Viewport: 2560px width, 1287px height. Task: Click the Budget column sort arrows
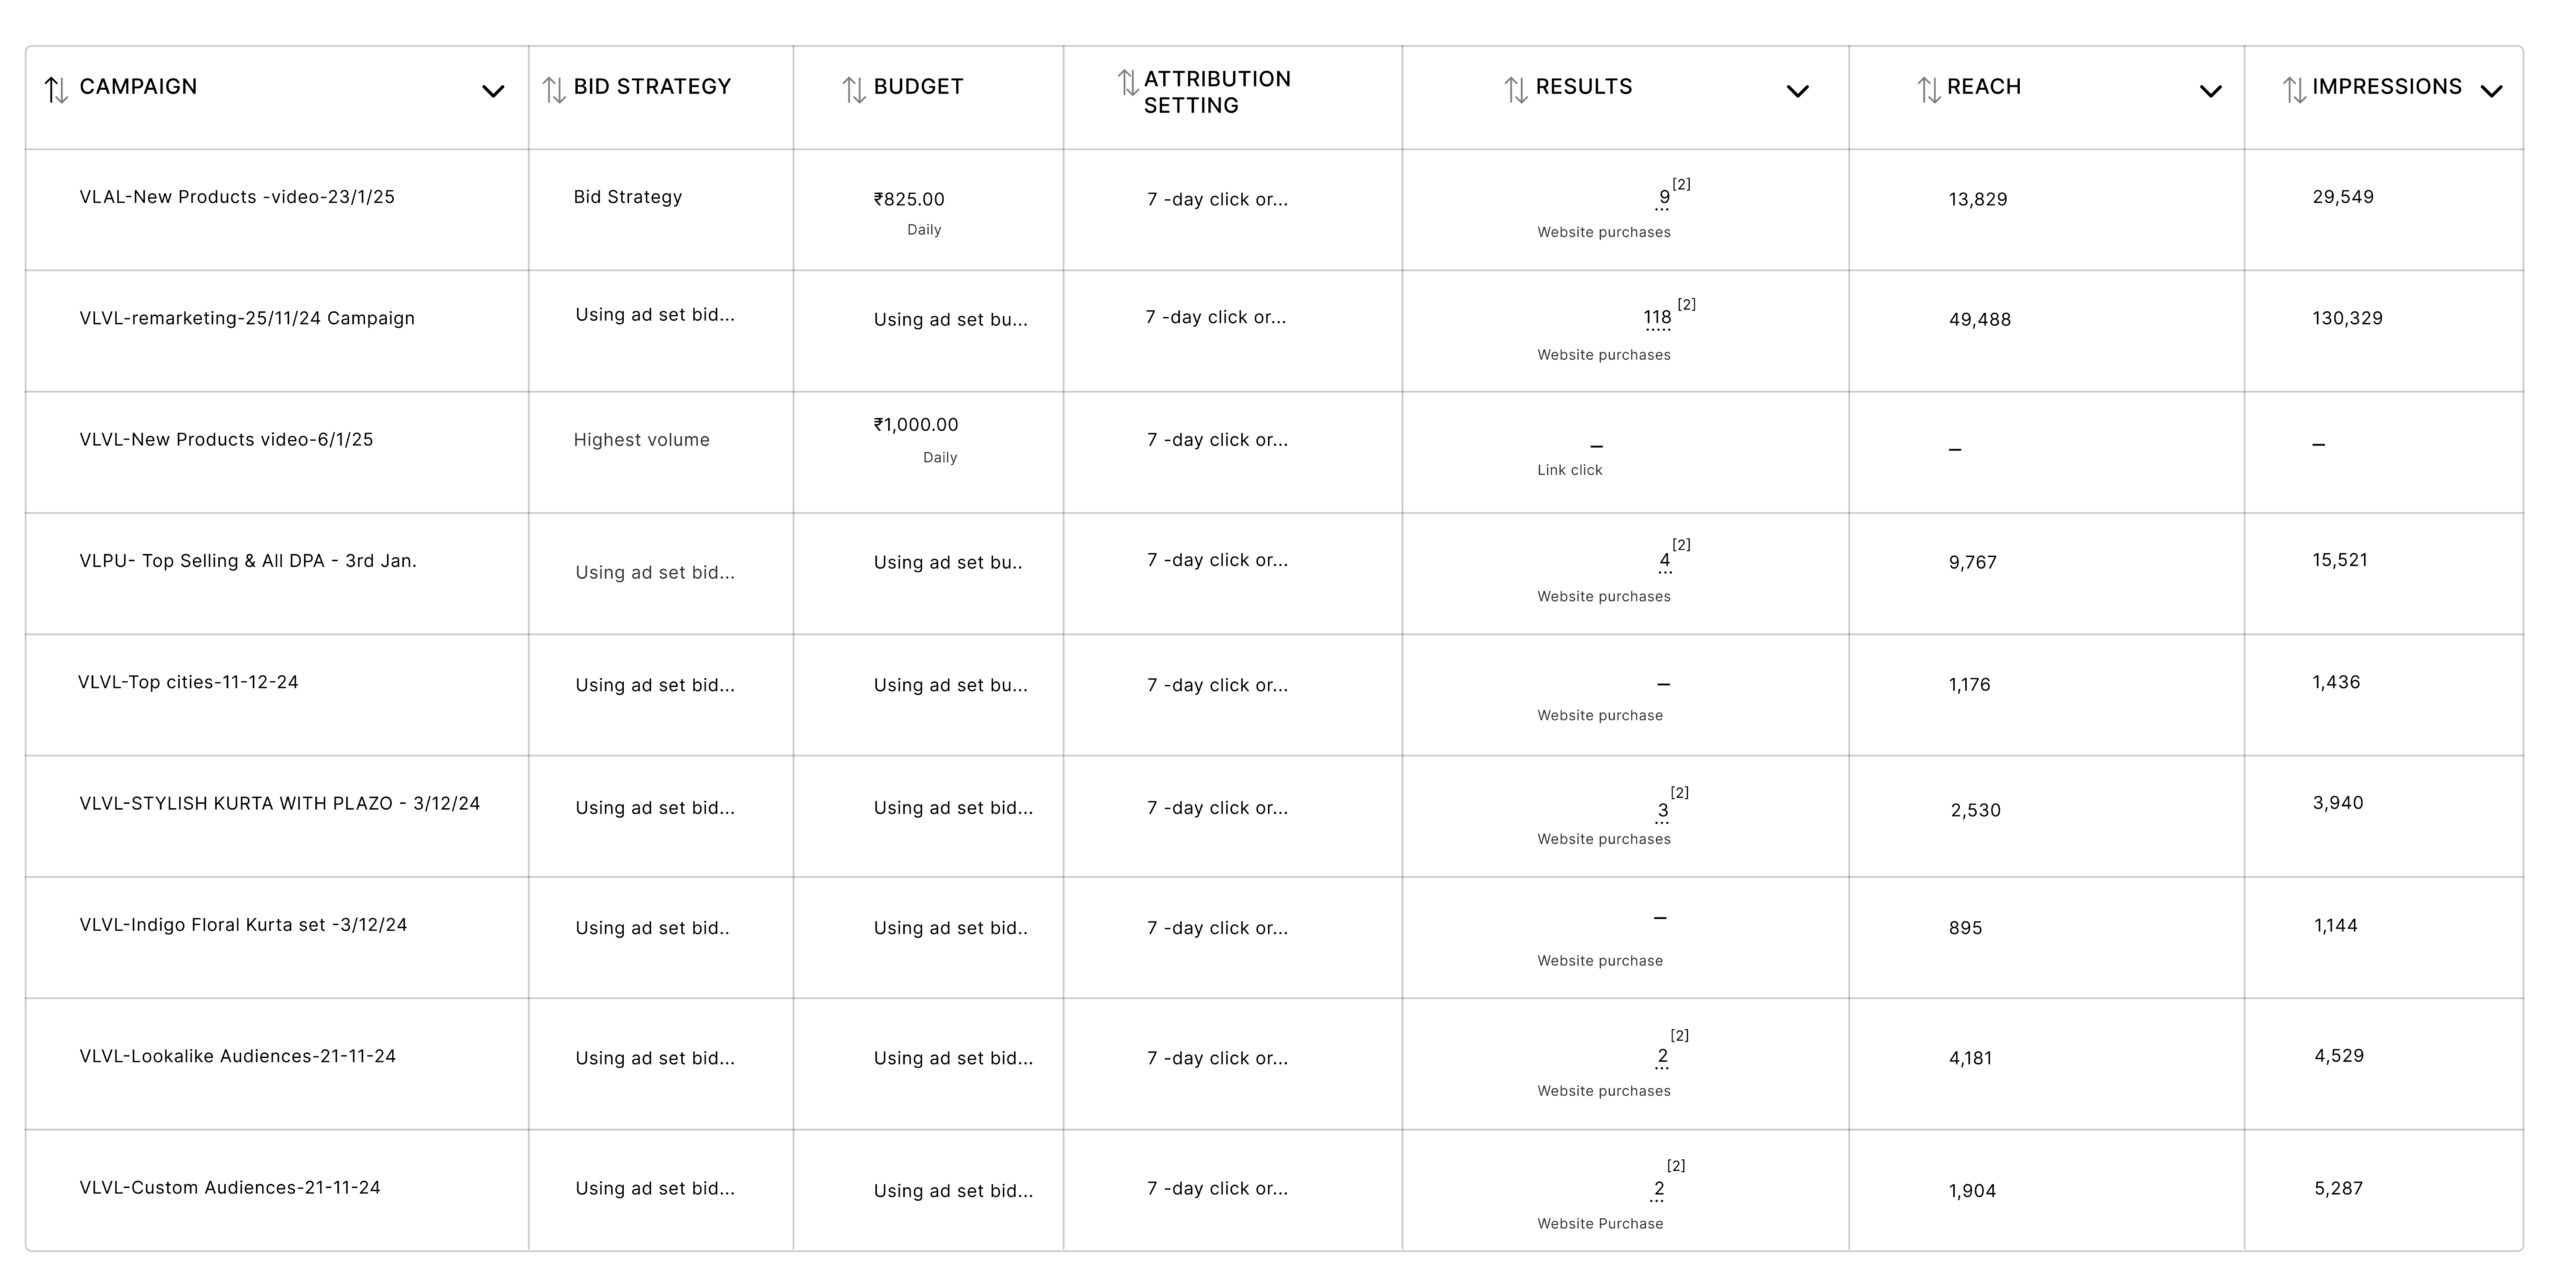[x=853, y=90]
